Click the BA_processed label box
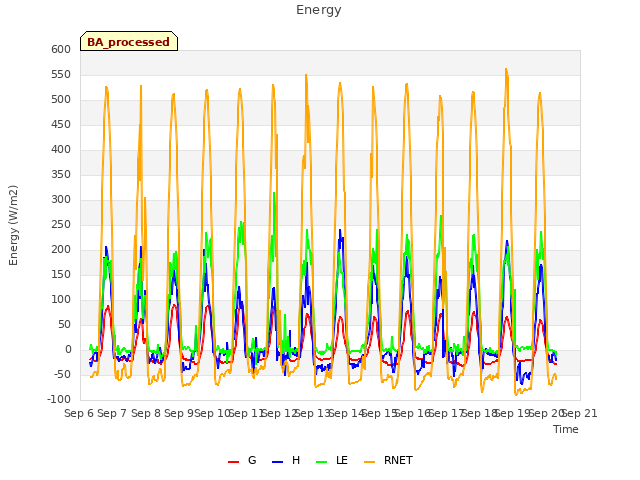The height and width of the screenshot is (480, 640). [129, 41]
